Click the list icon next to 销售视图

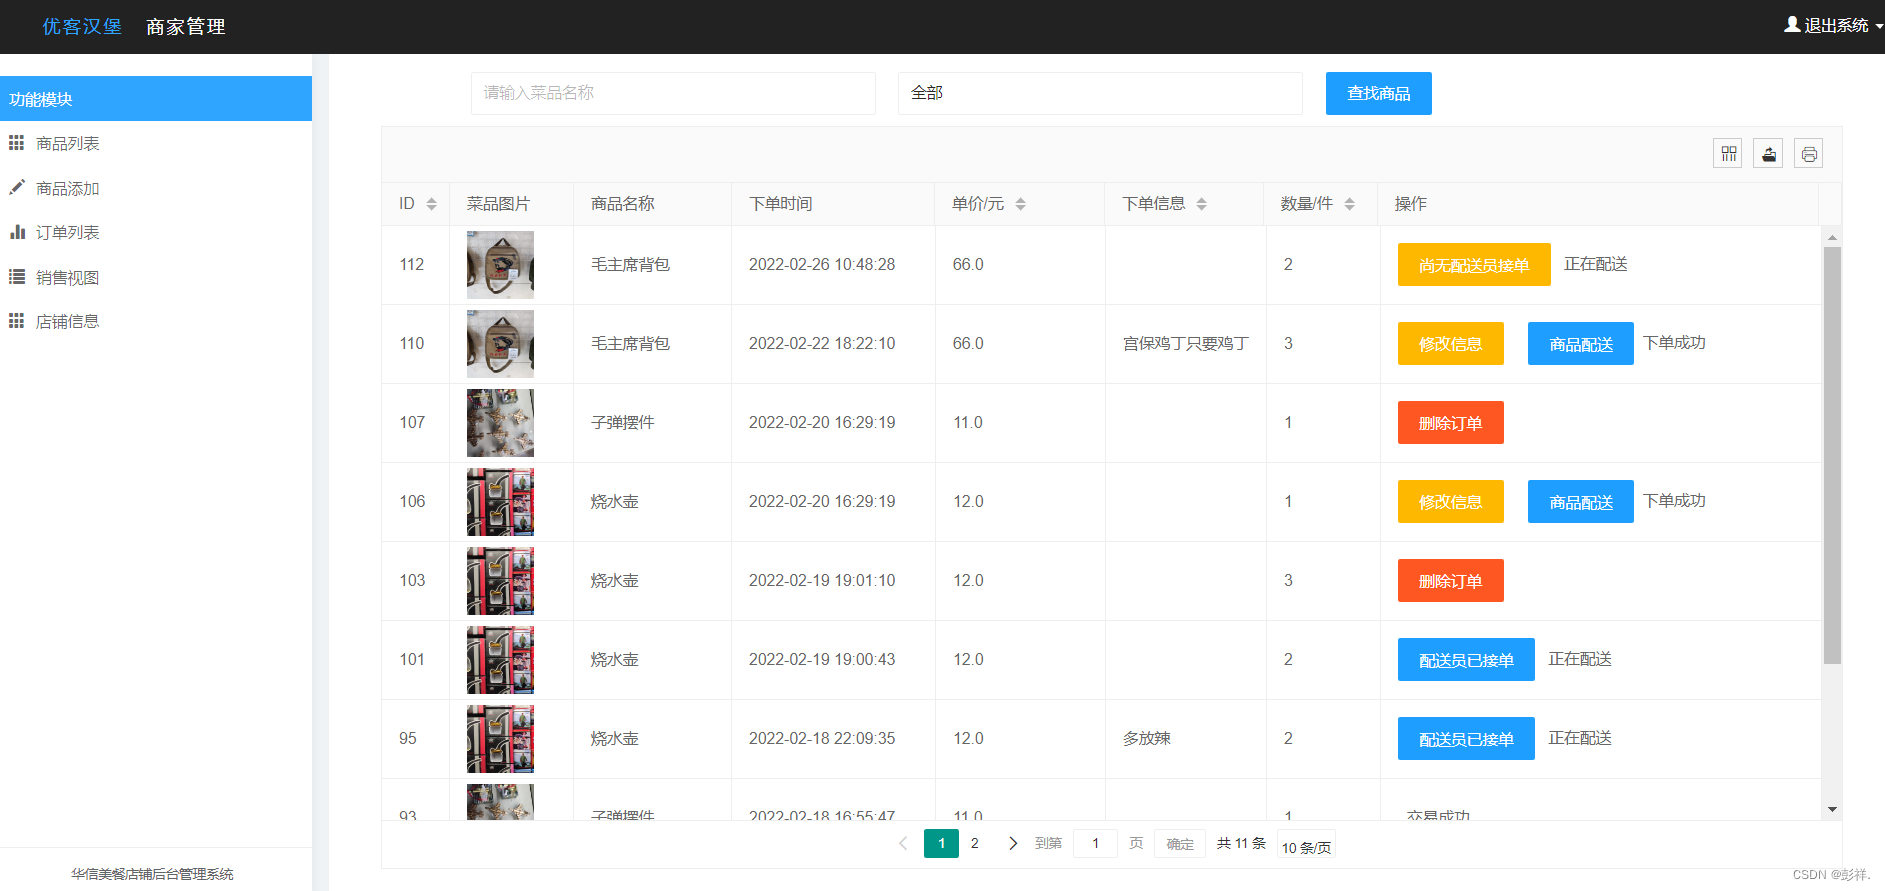[17, 277]
